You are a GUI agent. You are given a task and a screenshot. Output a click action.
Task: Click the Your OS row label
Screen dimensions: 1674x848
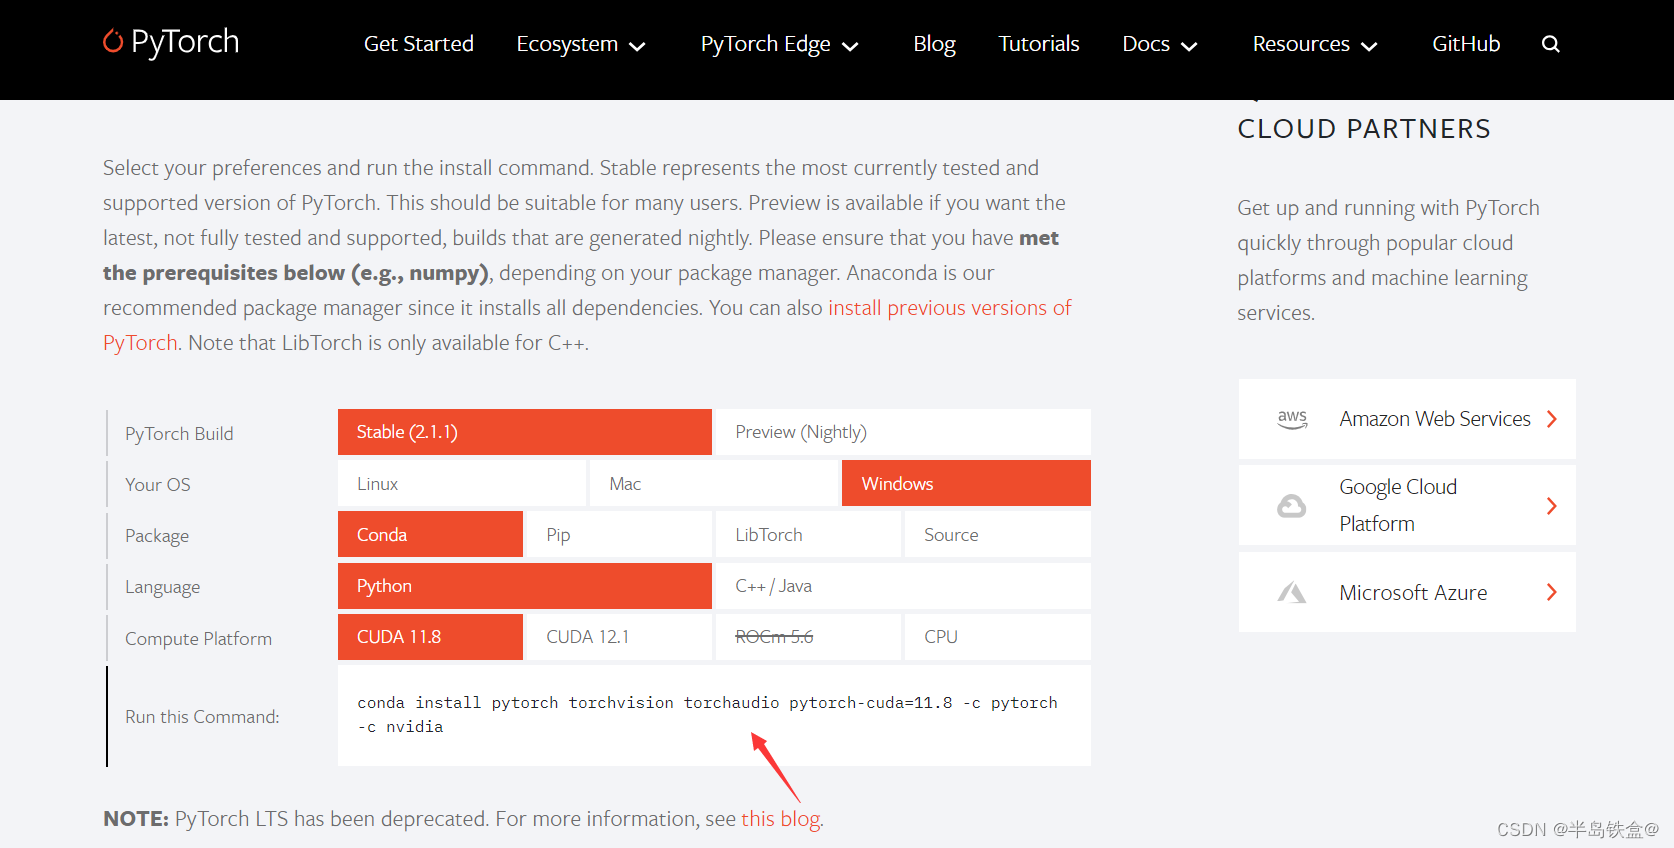(x=157, y=485)
